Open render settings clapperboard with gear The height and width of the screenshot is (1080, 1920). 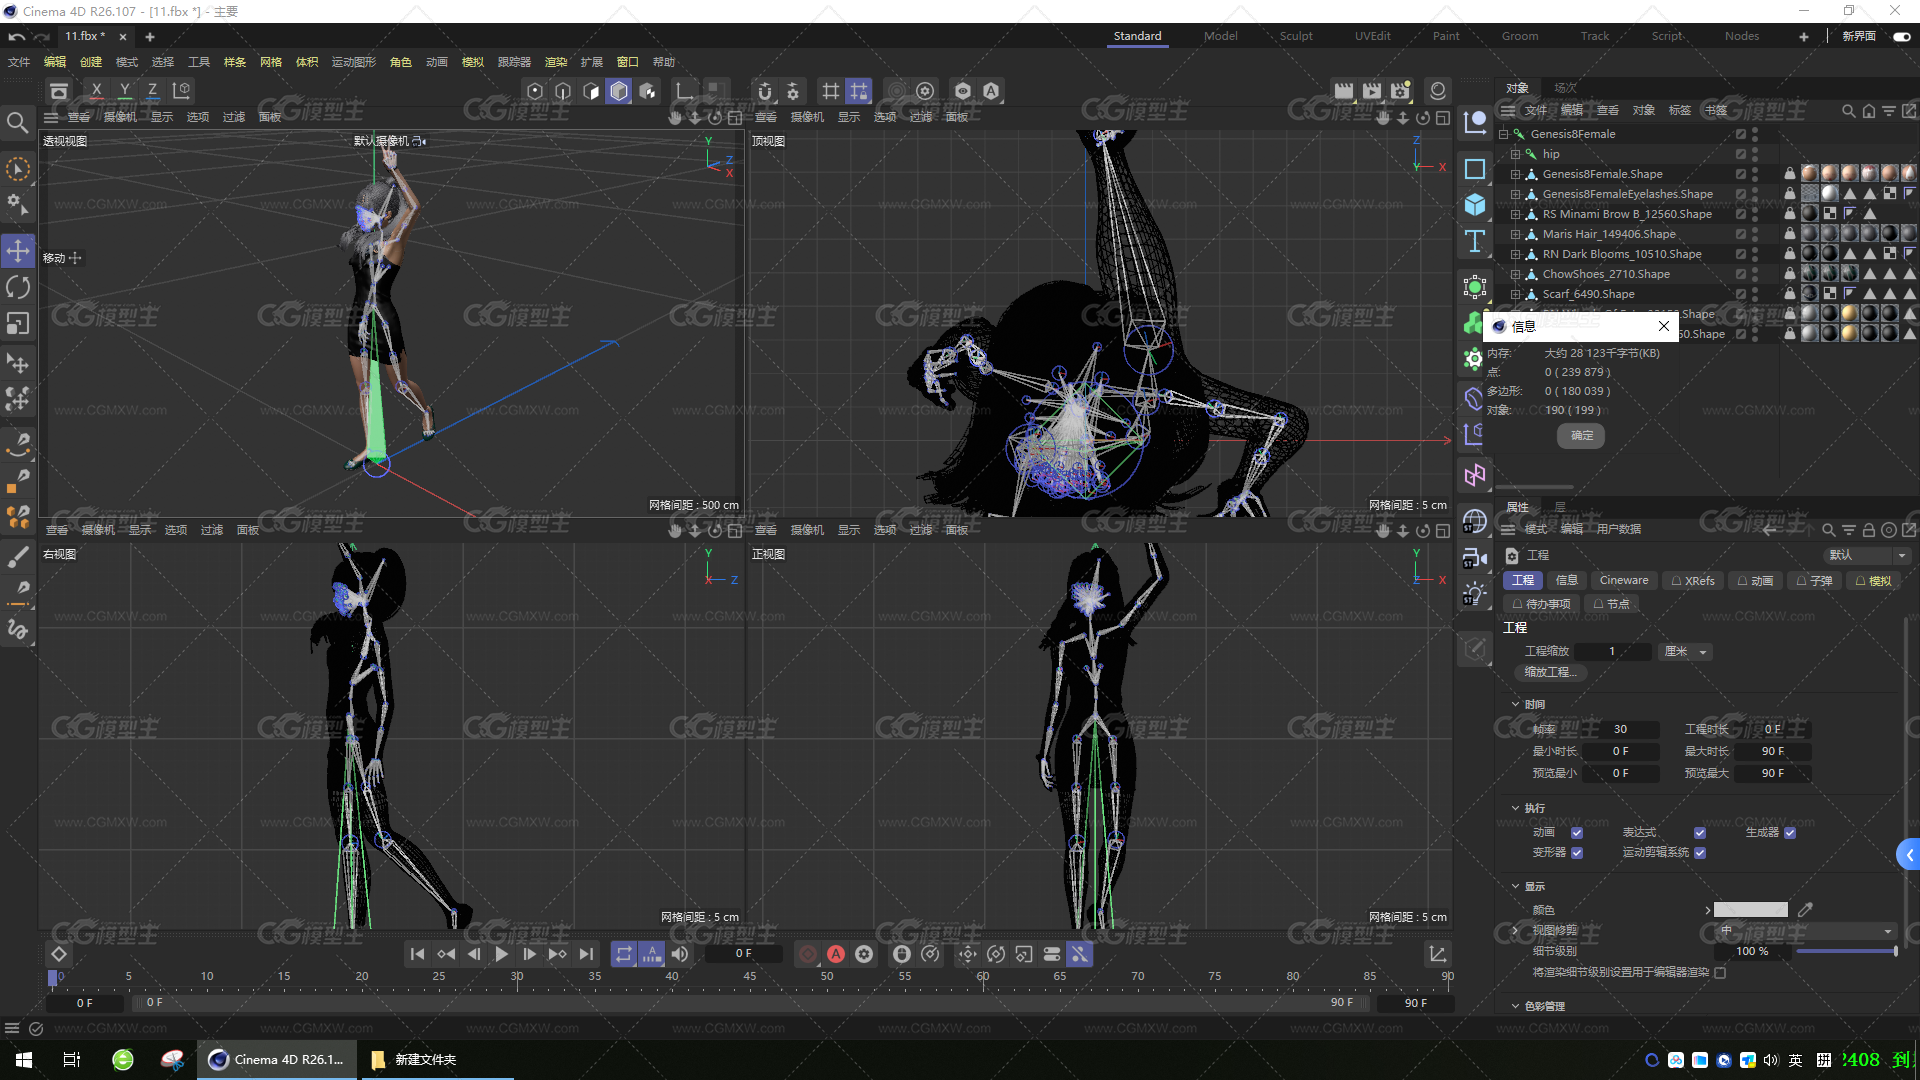(x=1400, y=91)
